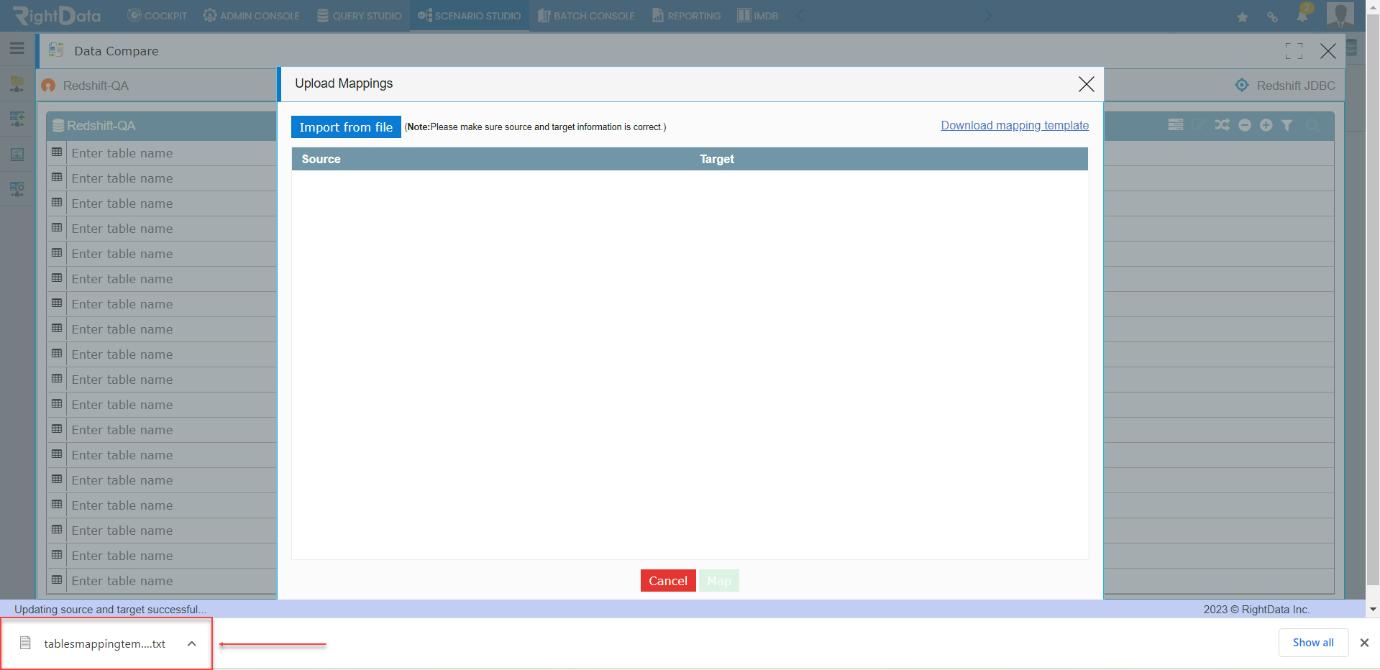Open the user profile avatar icon
The height and width of the screenshot is (670, 1380).
click(x=1338, y=14)
